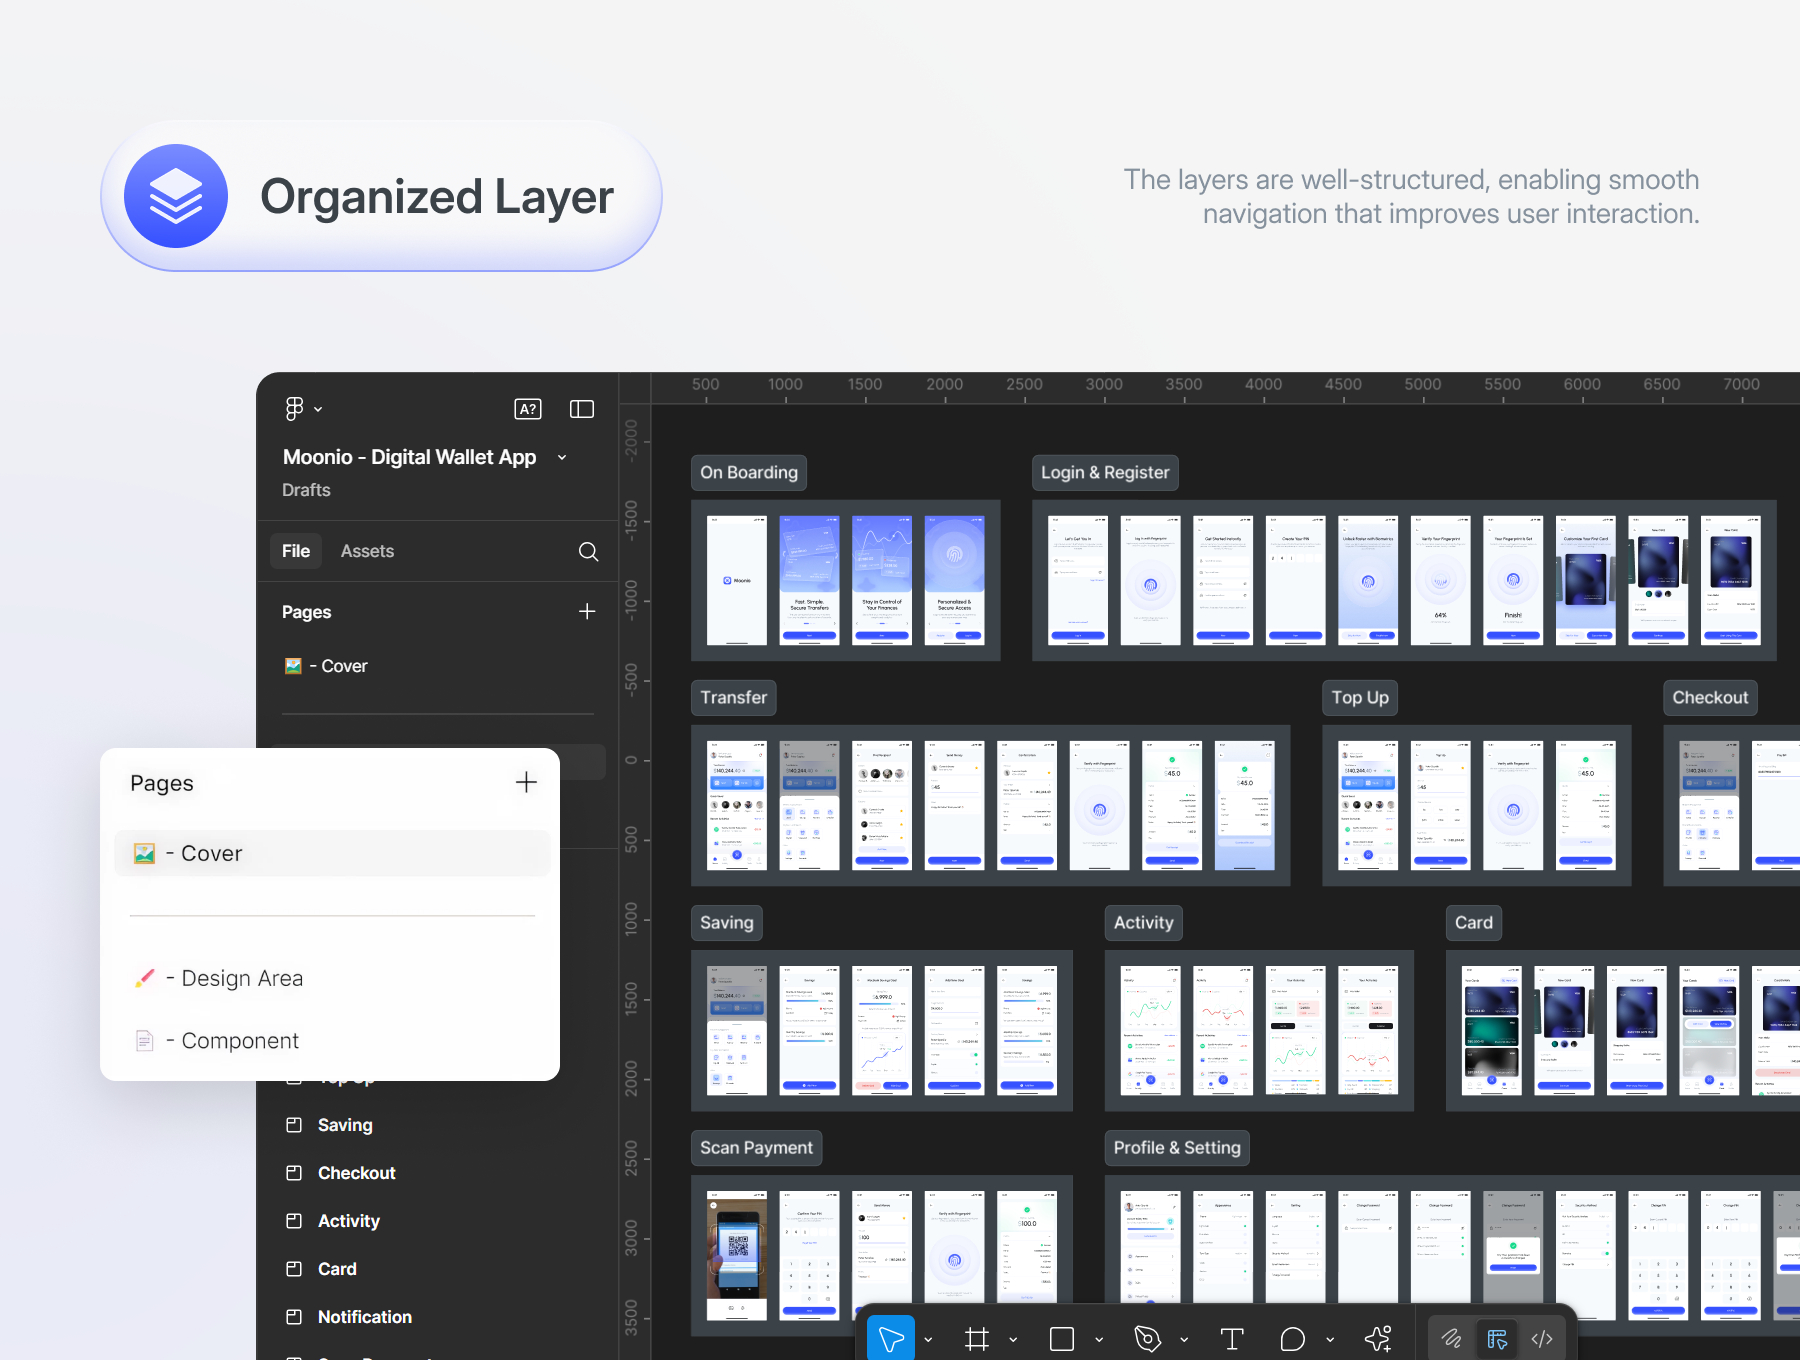Screen dimensions: 1800x1360
Task: Select the Text tool
Action: click(x=1232, y=1339)
